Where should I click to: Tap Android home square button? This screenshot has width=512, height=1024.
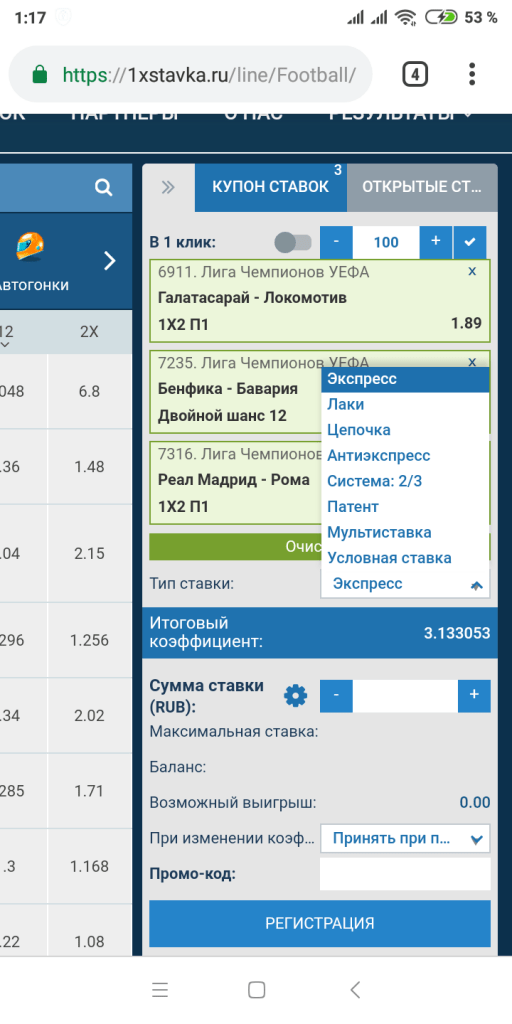point(257,990)
